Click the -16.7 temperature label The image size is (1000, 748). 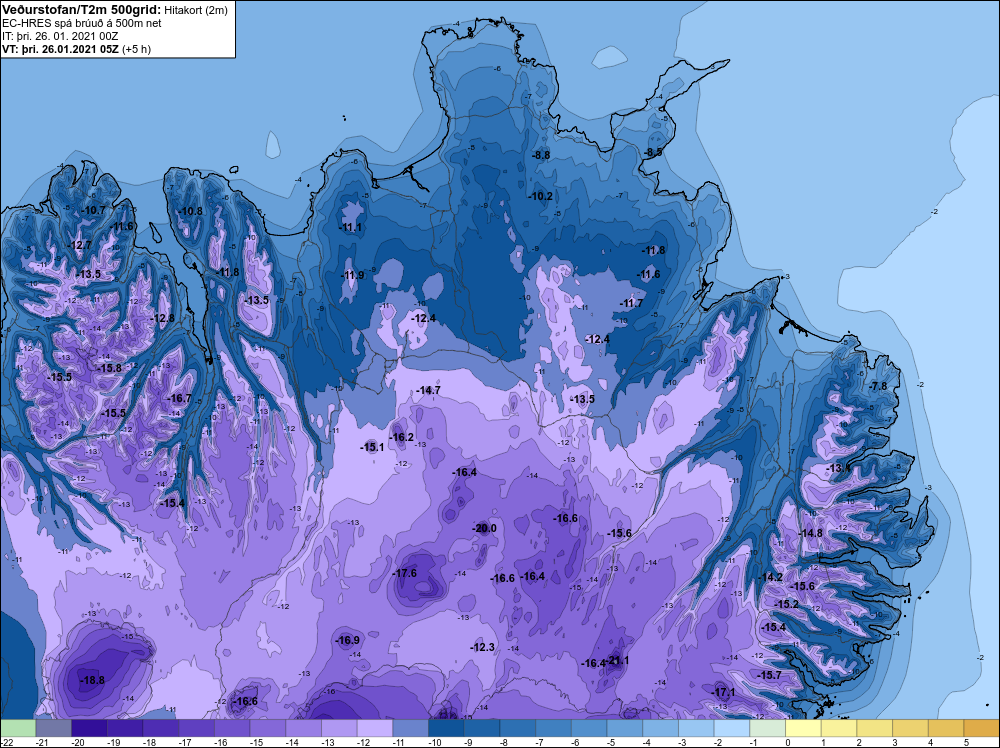tap(179, 399)
